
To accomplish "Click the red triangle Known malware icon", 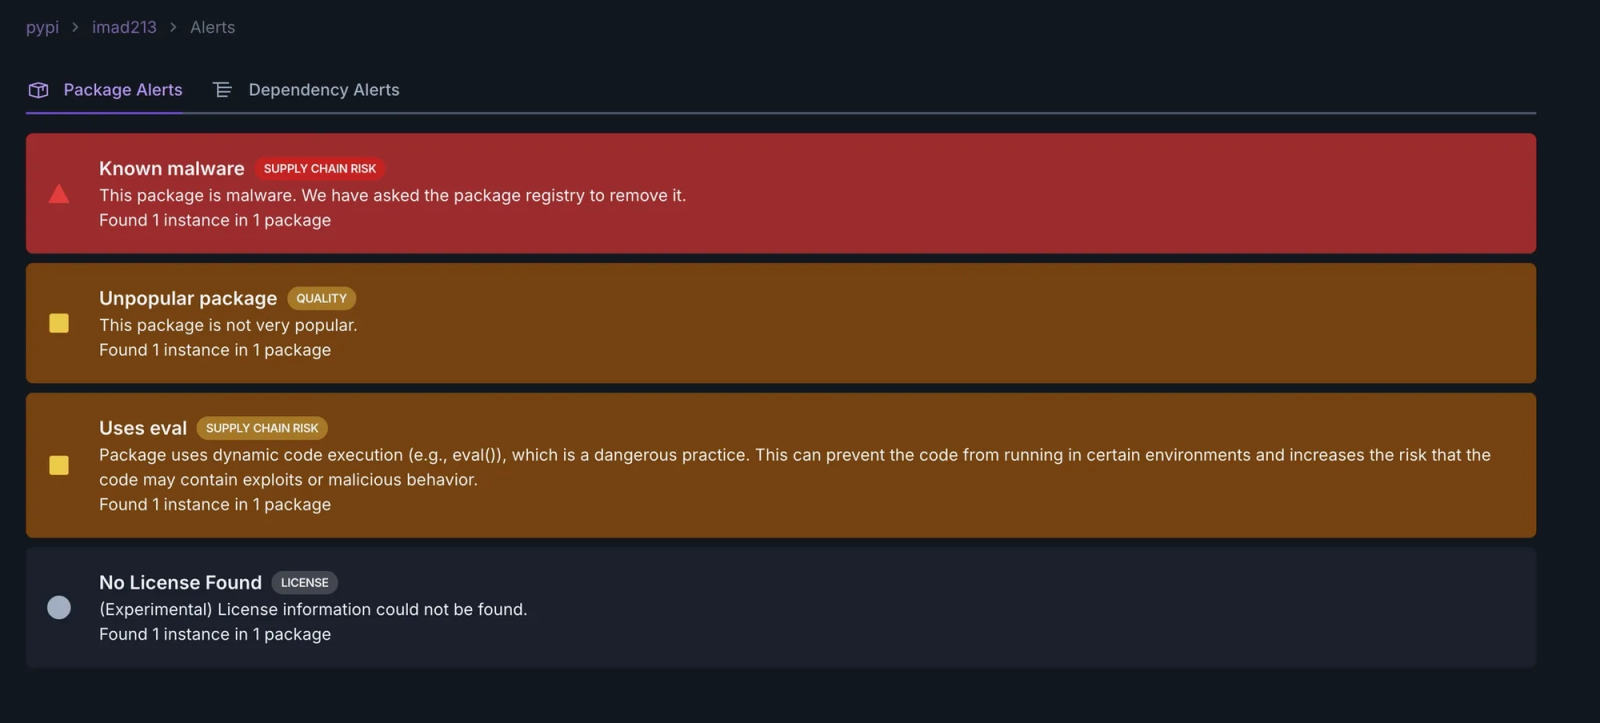I will click(x=59, y=194).
